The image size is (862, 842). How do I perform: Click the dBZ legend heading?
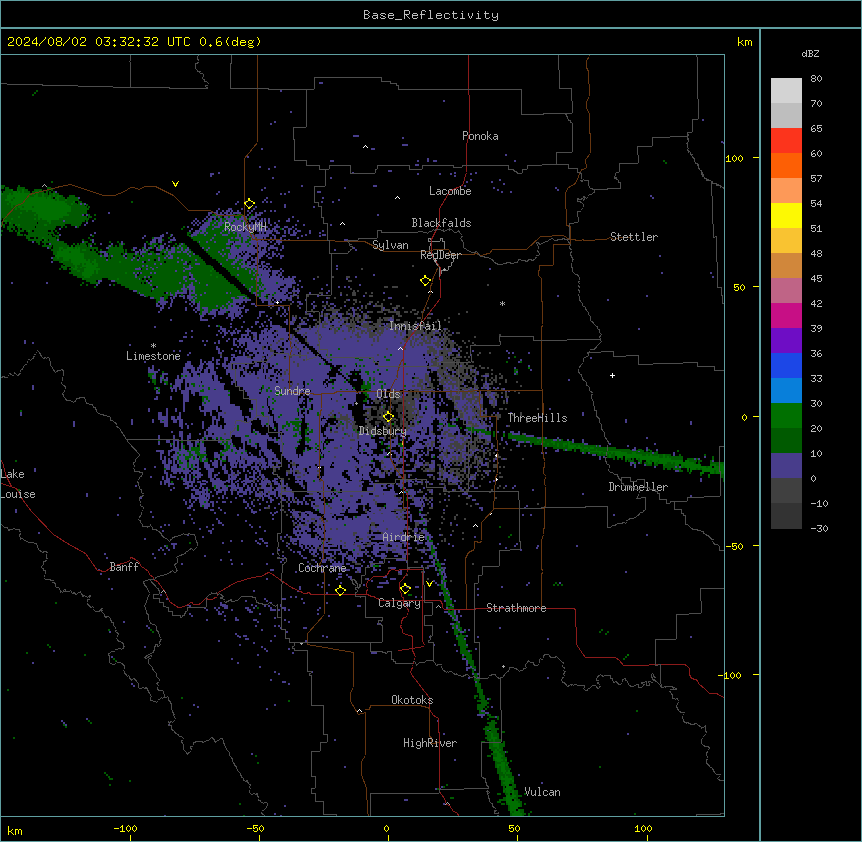click(x=810, y=54)
